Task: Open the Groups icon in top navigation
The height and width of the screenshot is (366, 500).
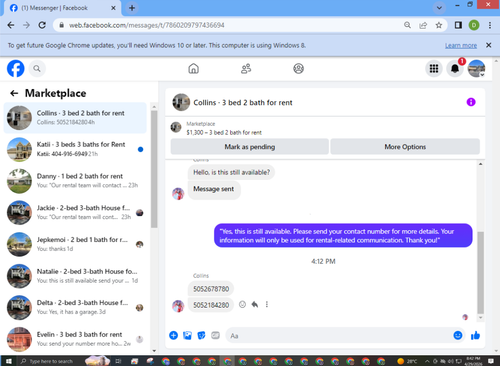Action: click(x=298, y=68)
